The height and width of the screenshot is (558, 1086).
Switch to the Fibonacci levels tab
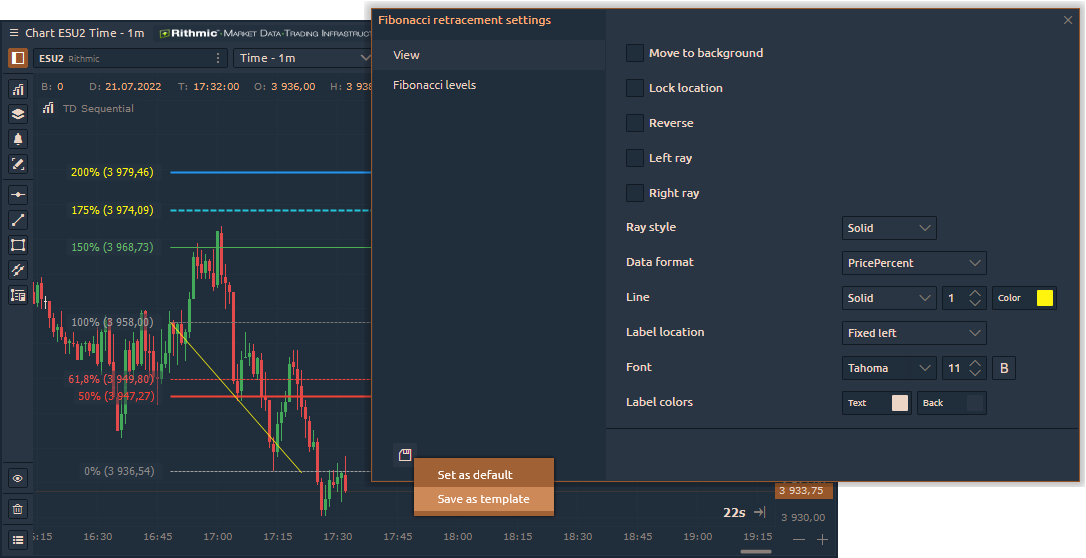(x=434, y=85)
